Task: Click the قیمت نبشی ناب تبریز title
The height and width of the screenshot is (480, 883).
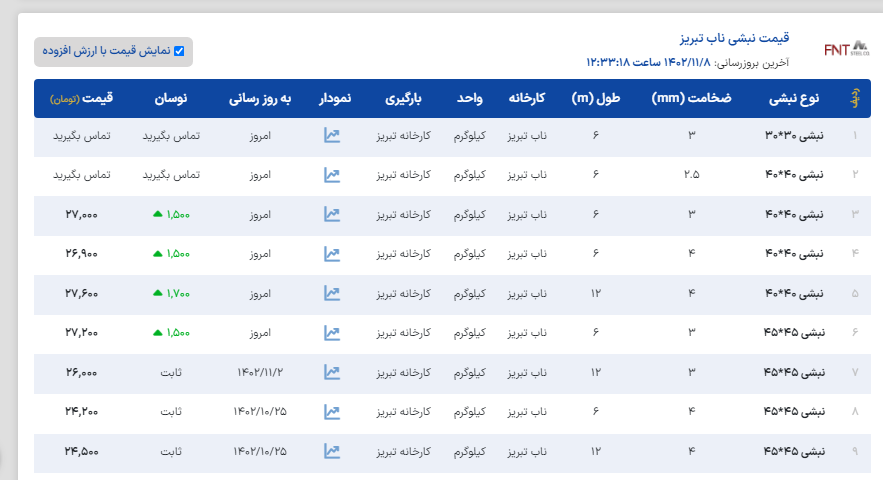Action: pos(734,39)
